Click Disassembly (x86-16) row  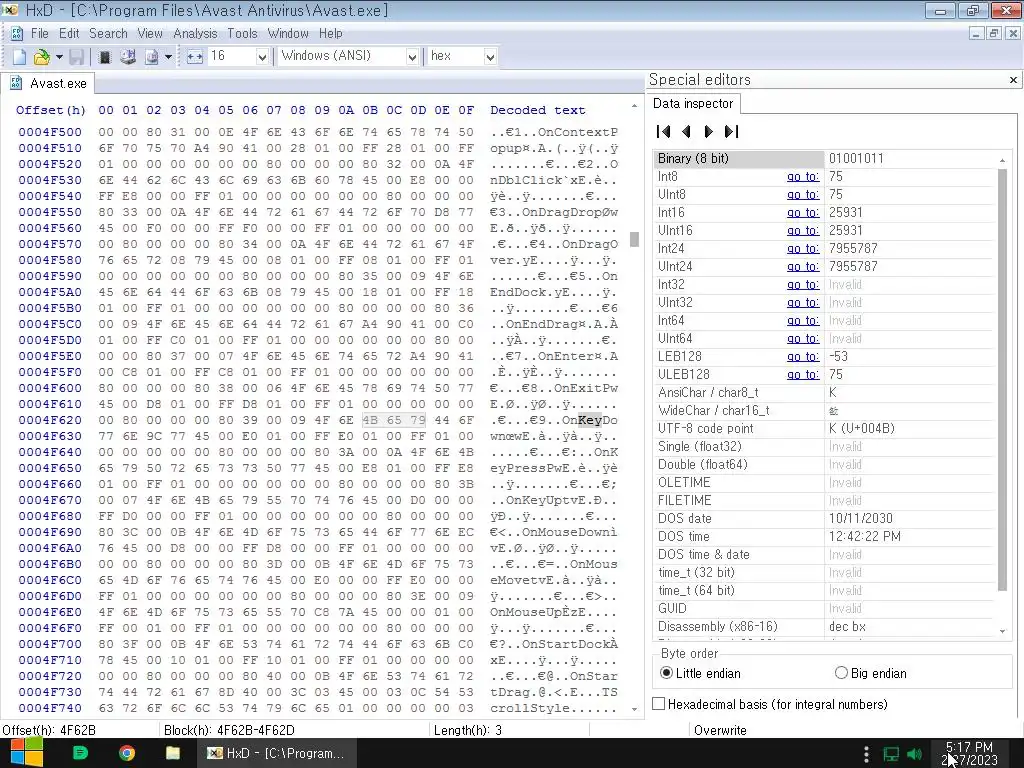point(825,626)
